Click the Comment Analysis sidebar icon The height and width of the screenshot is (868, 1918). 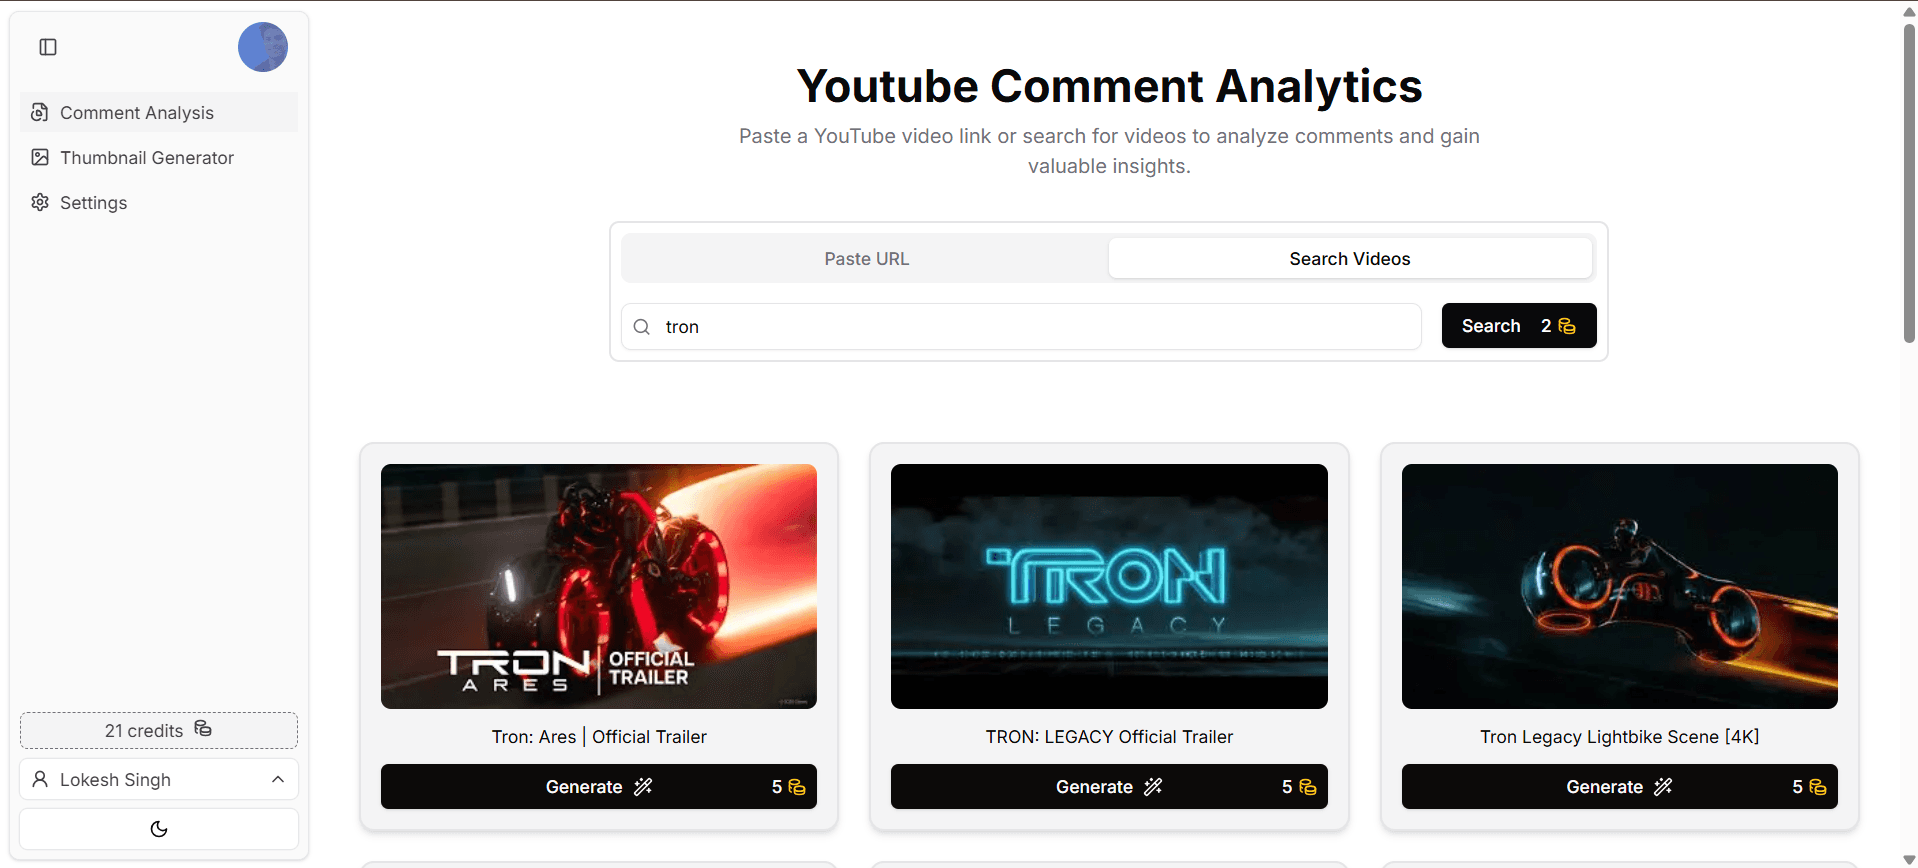pyautogui.click(x=40, y=112)
